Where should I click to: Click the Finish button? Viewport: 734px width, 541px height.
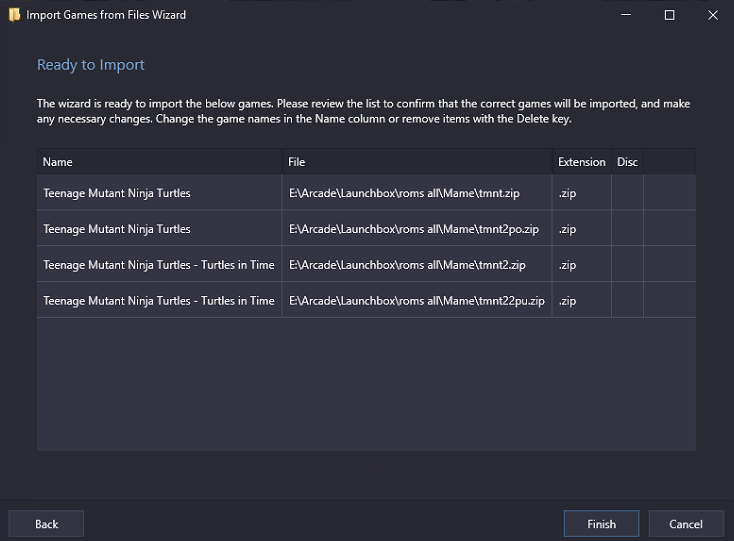click(x=601, y=524)
